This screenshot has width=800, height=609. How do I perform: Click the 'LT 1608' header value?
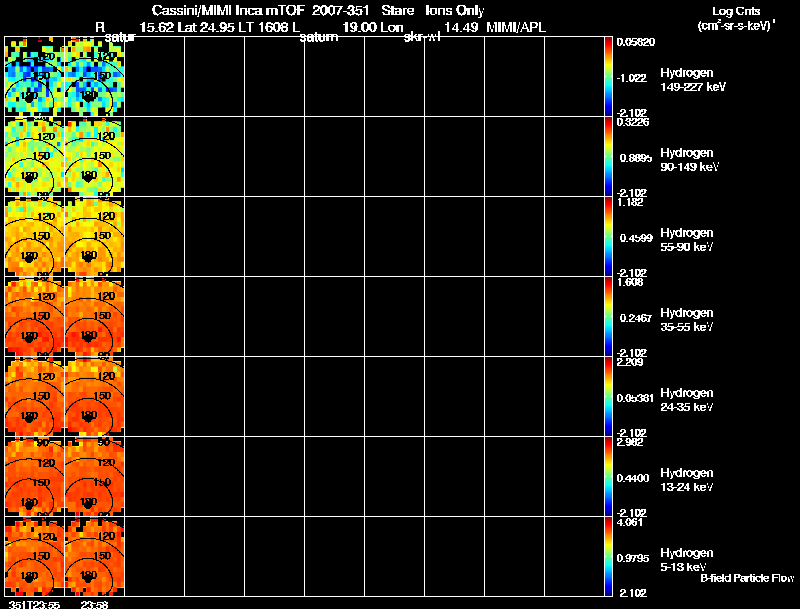pyautogui.click(x=265, y=28)
